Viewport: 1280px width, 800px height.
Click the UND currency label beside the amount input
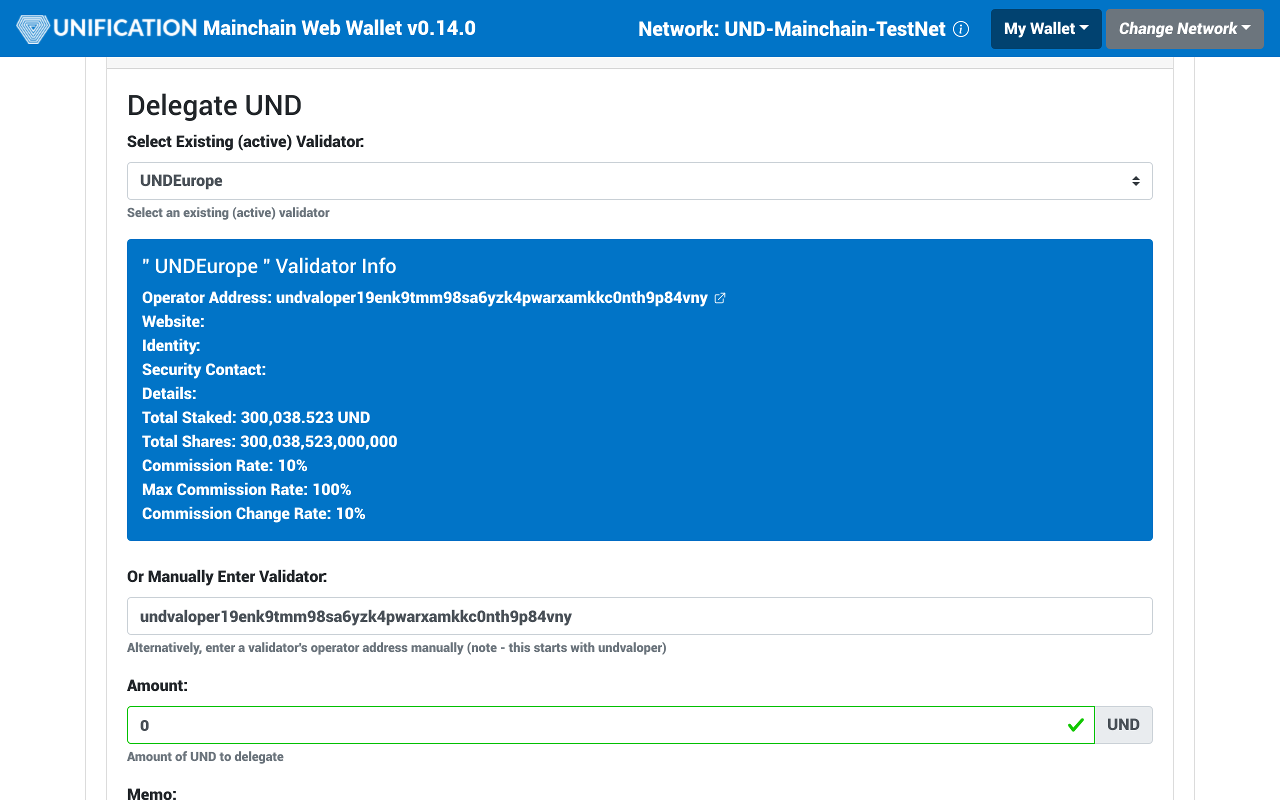pos(1123,724)
